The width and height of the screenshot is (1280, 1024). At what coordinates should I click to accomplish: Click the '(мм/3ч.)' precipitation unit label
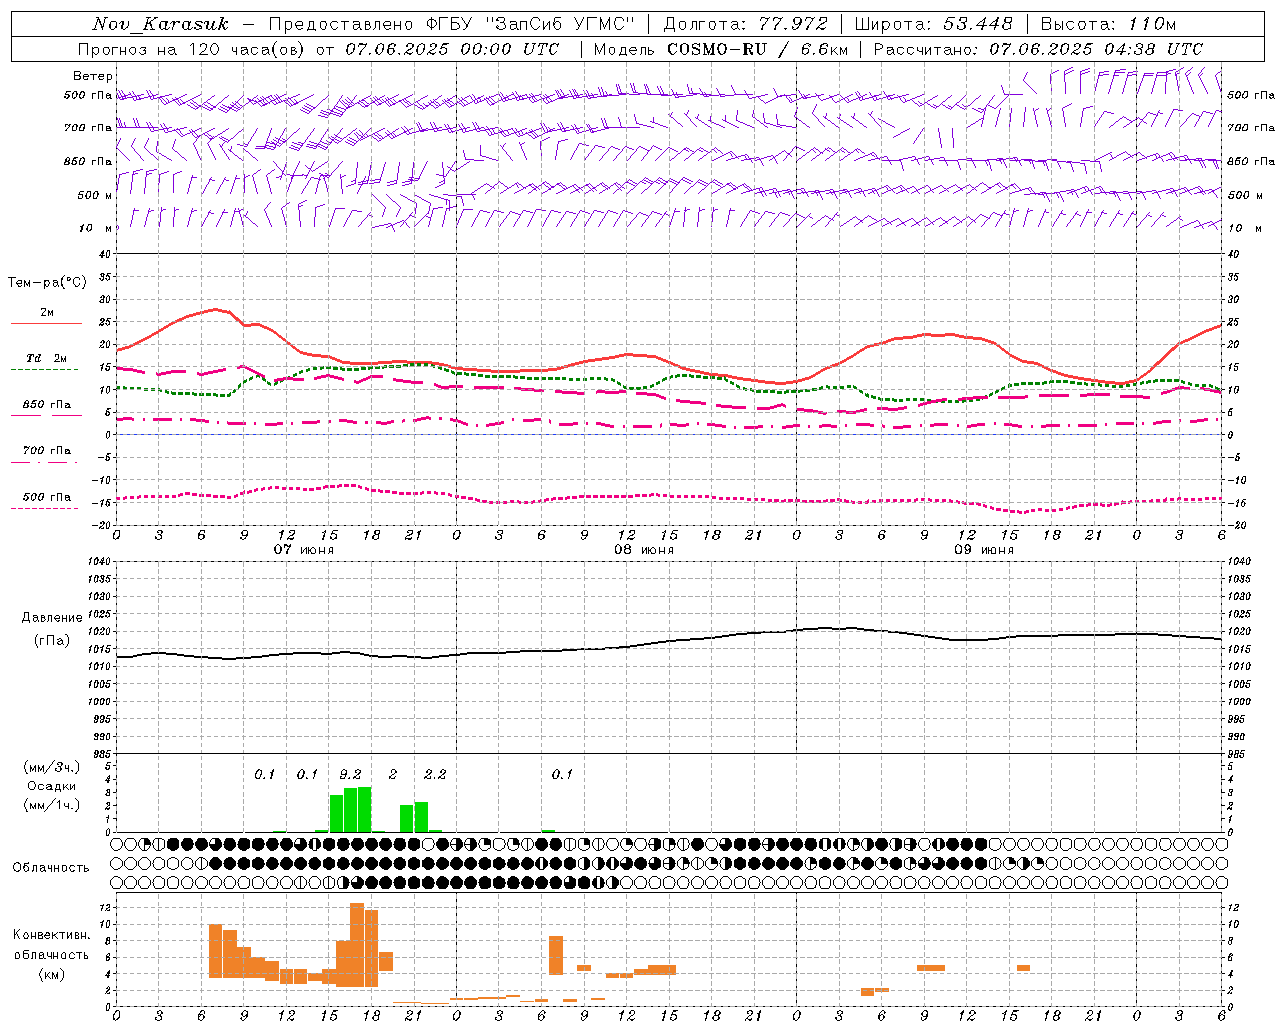coord(51,767)
